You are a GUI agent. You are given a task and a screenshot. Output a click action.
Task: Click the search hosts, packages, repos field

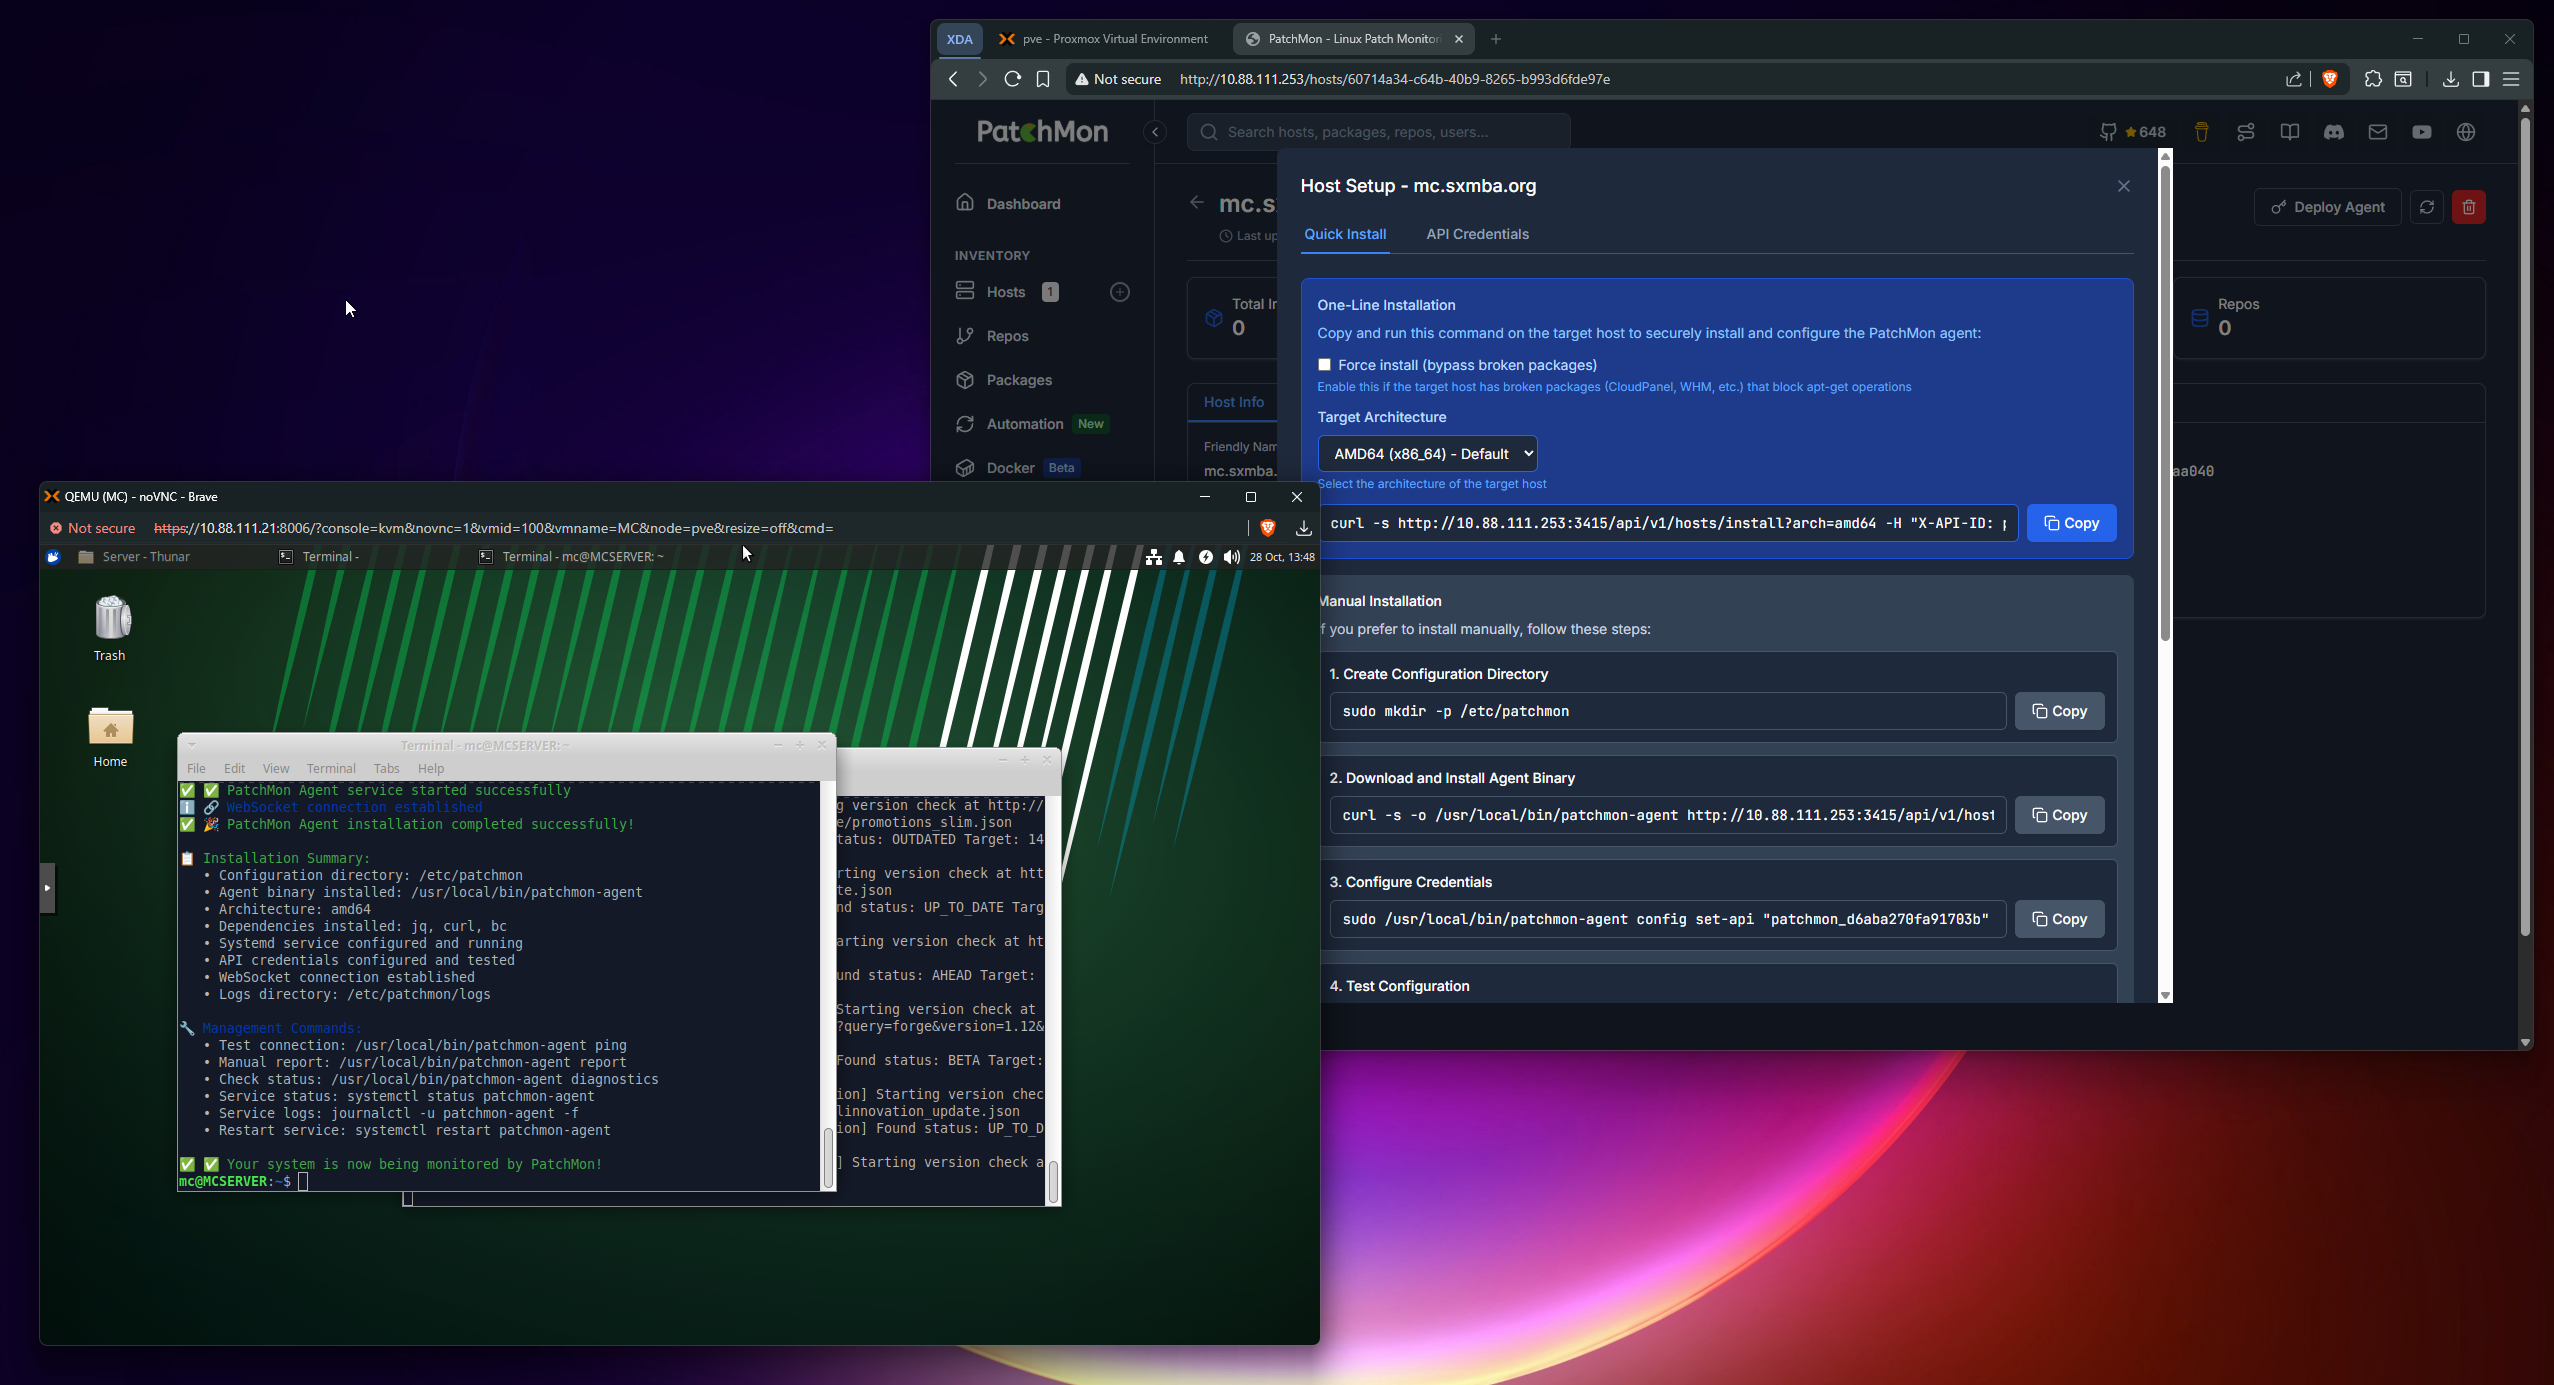(x=1378, y=132)
